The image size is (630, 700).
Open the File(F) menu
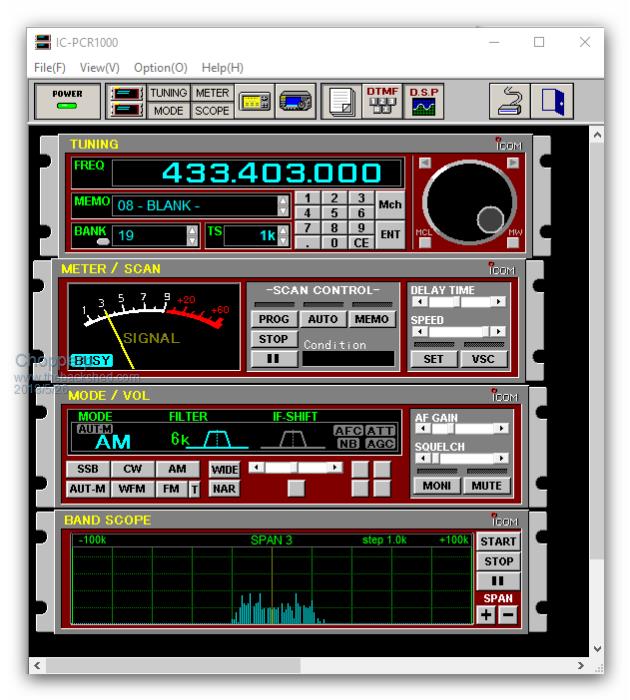pyautogui.click(x=50, y=67)
